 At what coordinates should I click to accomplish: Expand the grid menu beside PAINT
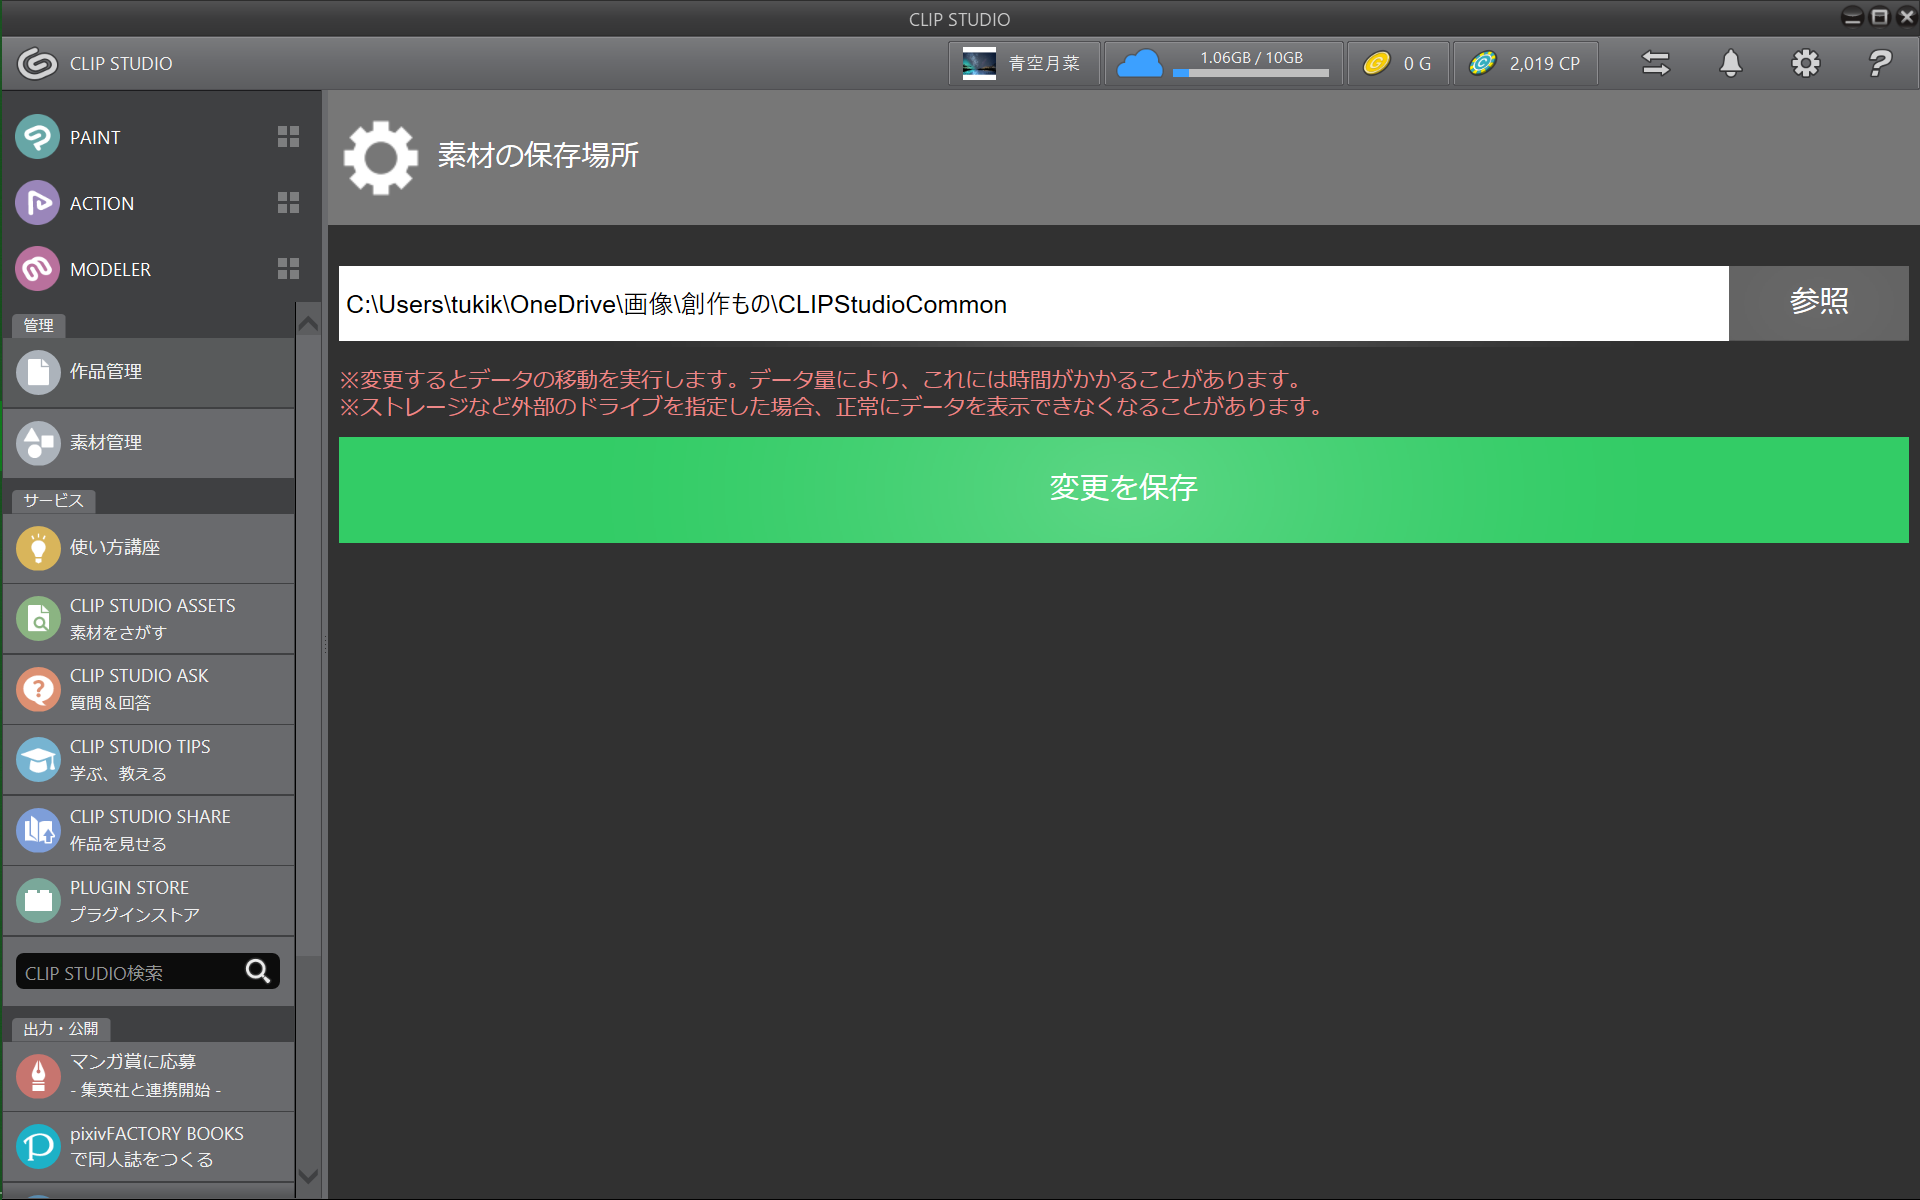288,137
